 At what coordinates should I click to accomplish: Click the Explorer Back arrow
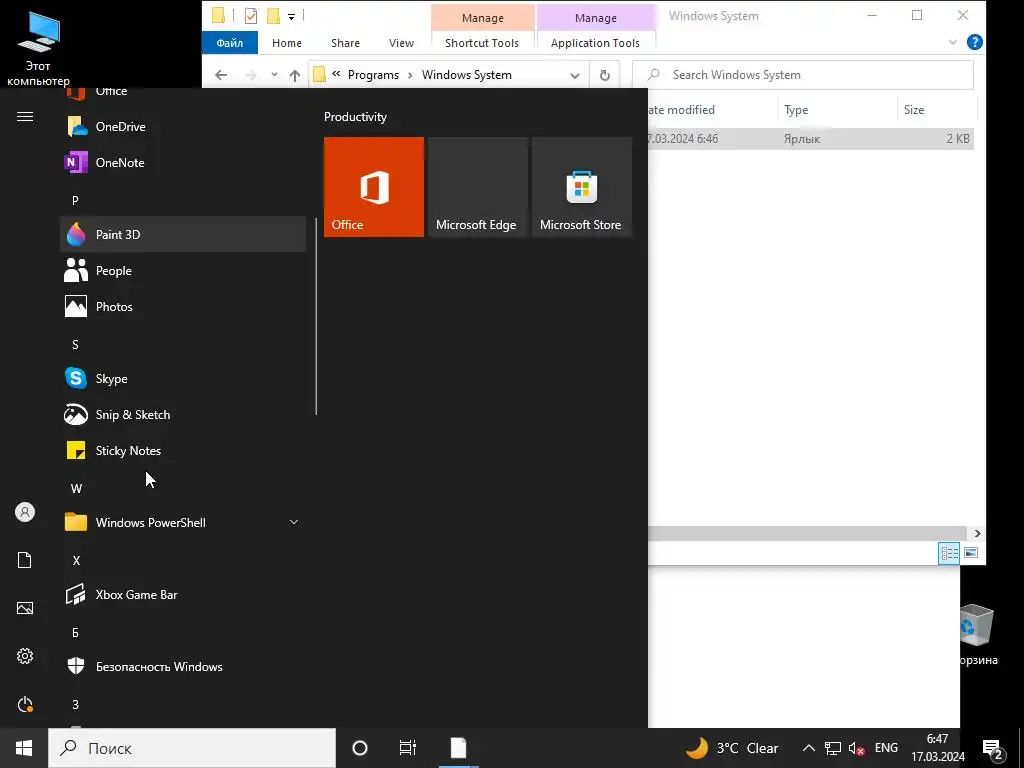pyautogui.click(x=221, y=75)
